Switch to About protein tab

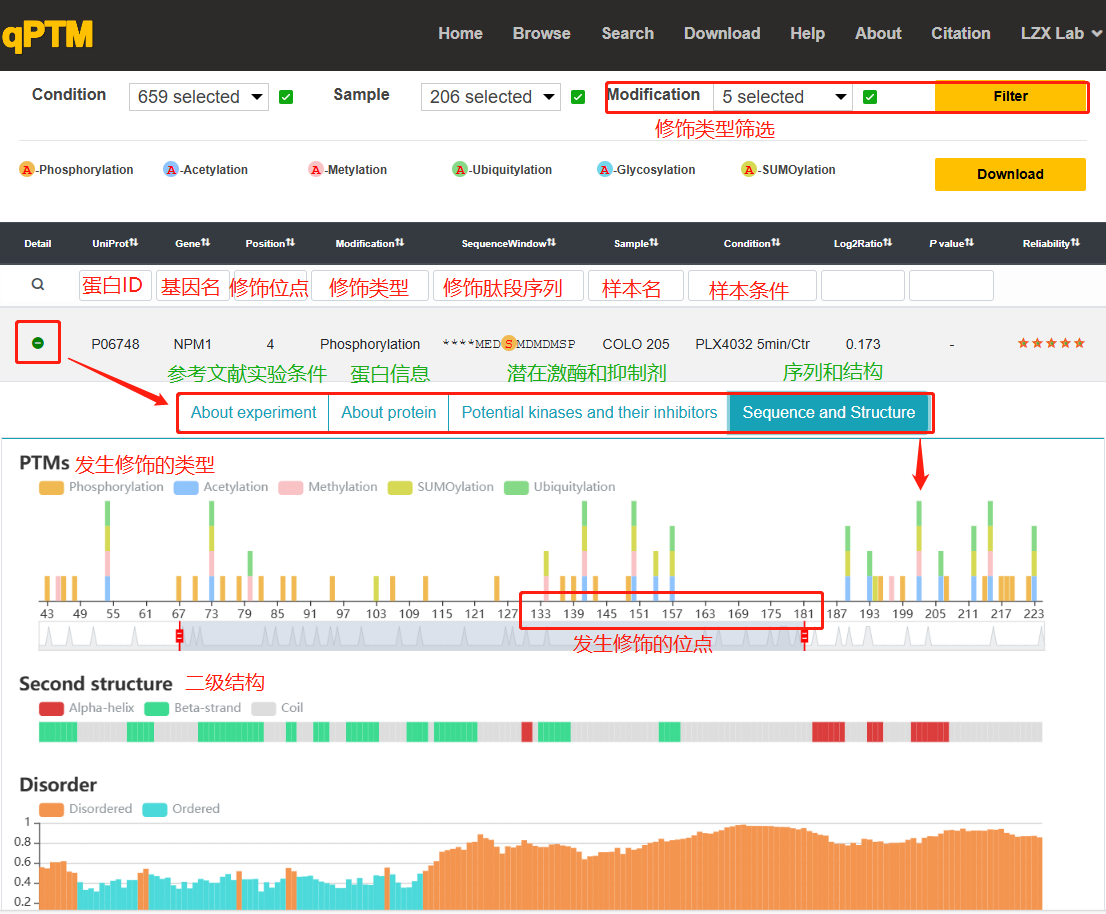(389, 413)
